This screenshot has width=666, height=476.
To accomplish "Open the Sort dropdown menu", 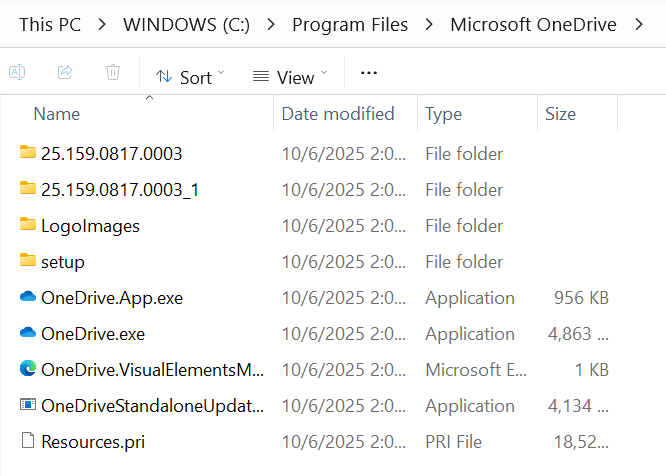I will tap(190, 77).
